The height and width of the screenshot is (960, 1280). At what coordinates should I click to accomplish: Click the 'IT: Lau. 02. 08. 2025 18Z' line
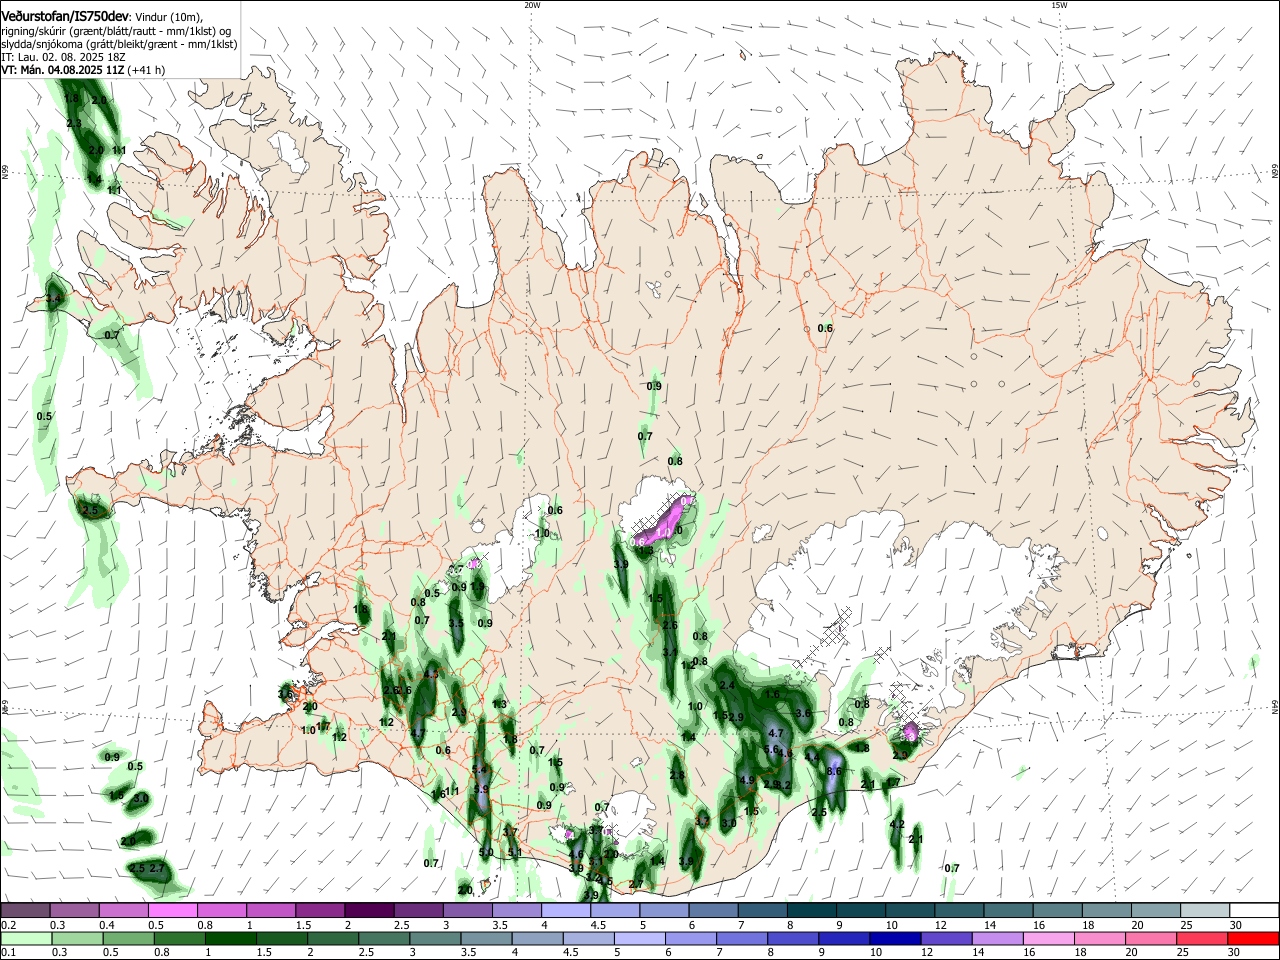pyautogui.click(x=63, y=57)
